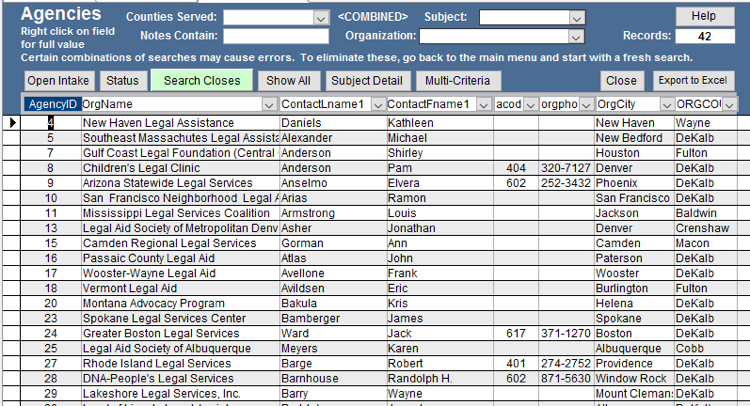
Task: Click the Help button
Action: click(704, 16)
